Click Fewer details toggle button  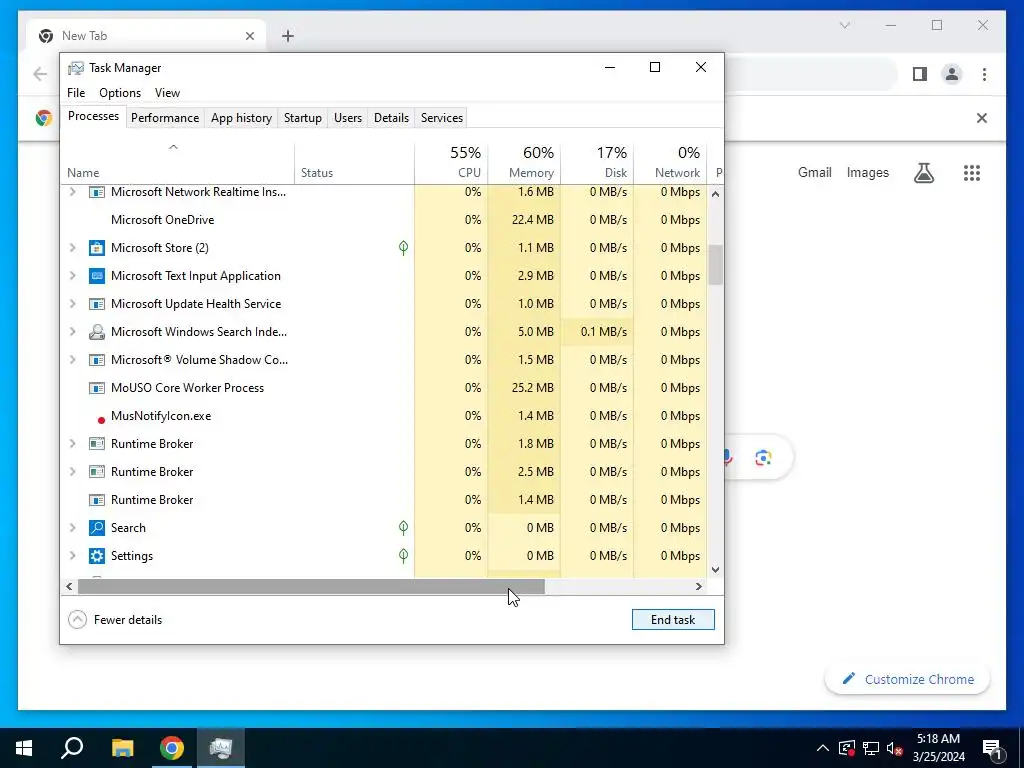(x=115, y=620)
